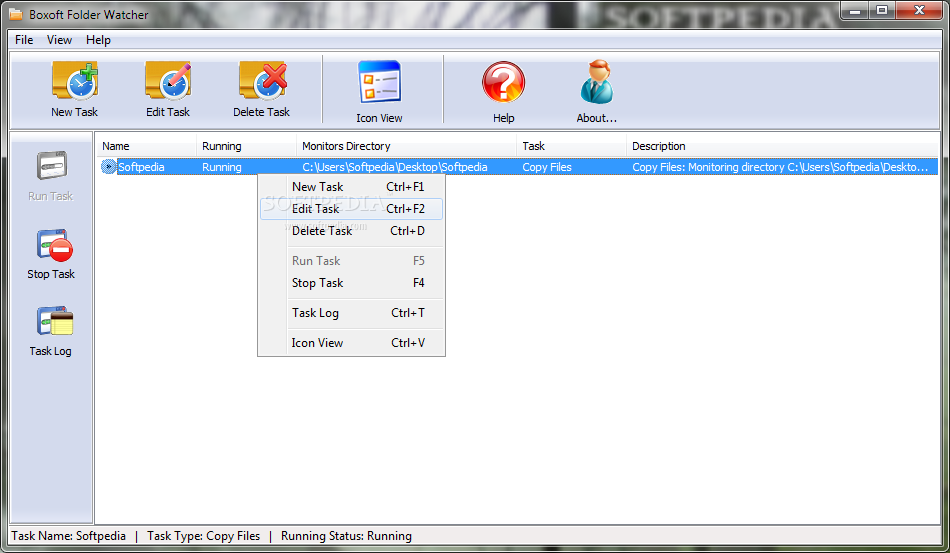Choose Icon View in context menu
The image size is (950, 553).
351,343
